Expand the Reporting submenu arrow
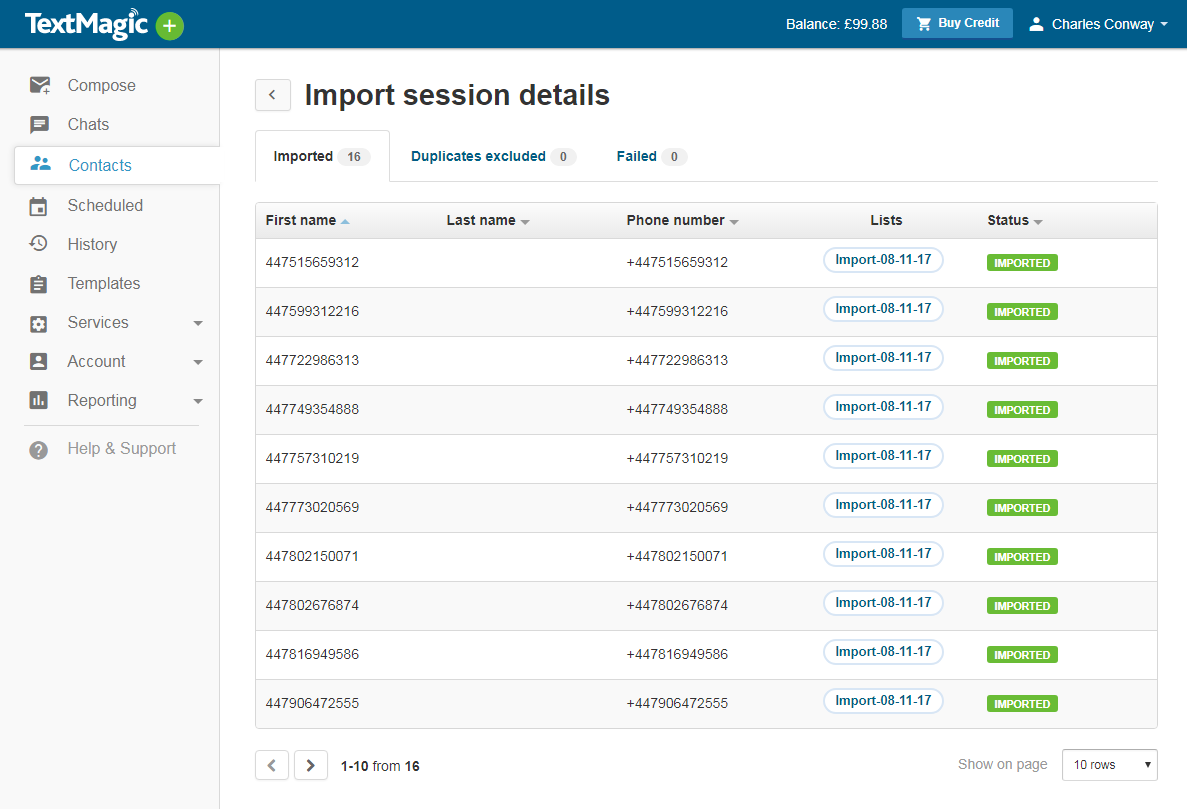Viewport: 1187px width, 809px height. pos(198,401)
